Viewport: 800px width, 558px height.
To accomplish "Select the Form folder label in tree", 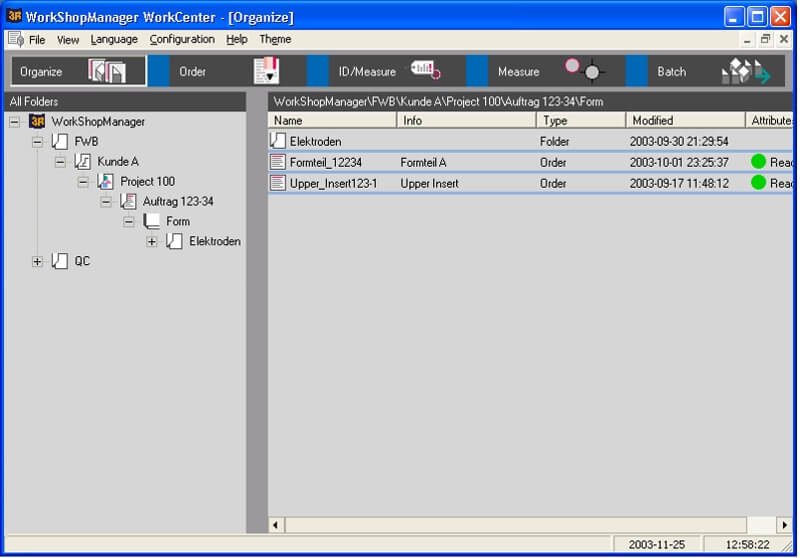I will click(x=178, y=221).
